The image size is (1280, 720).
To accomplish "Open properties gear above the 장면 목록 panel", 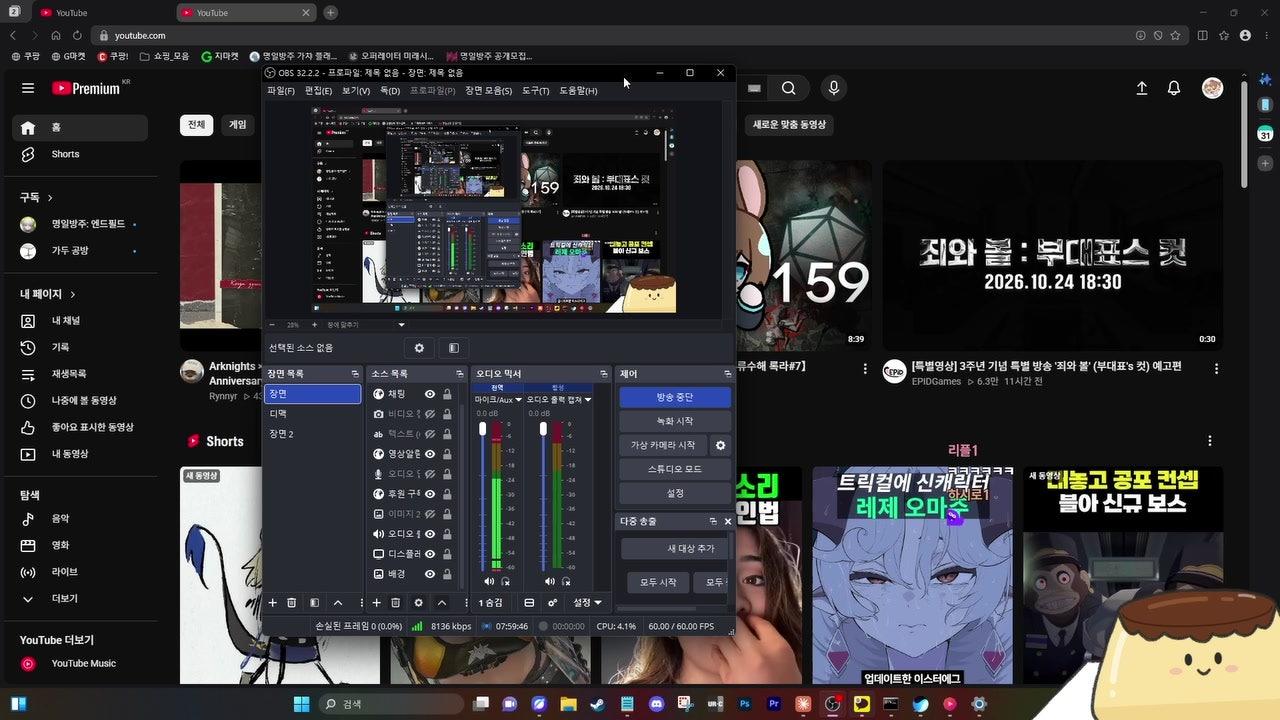I will coord(419,348).
